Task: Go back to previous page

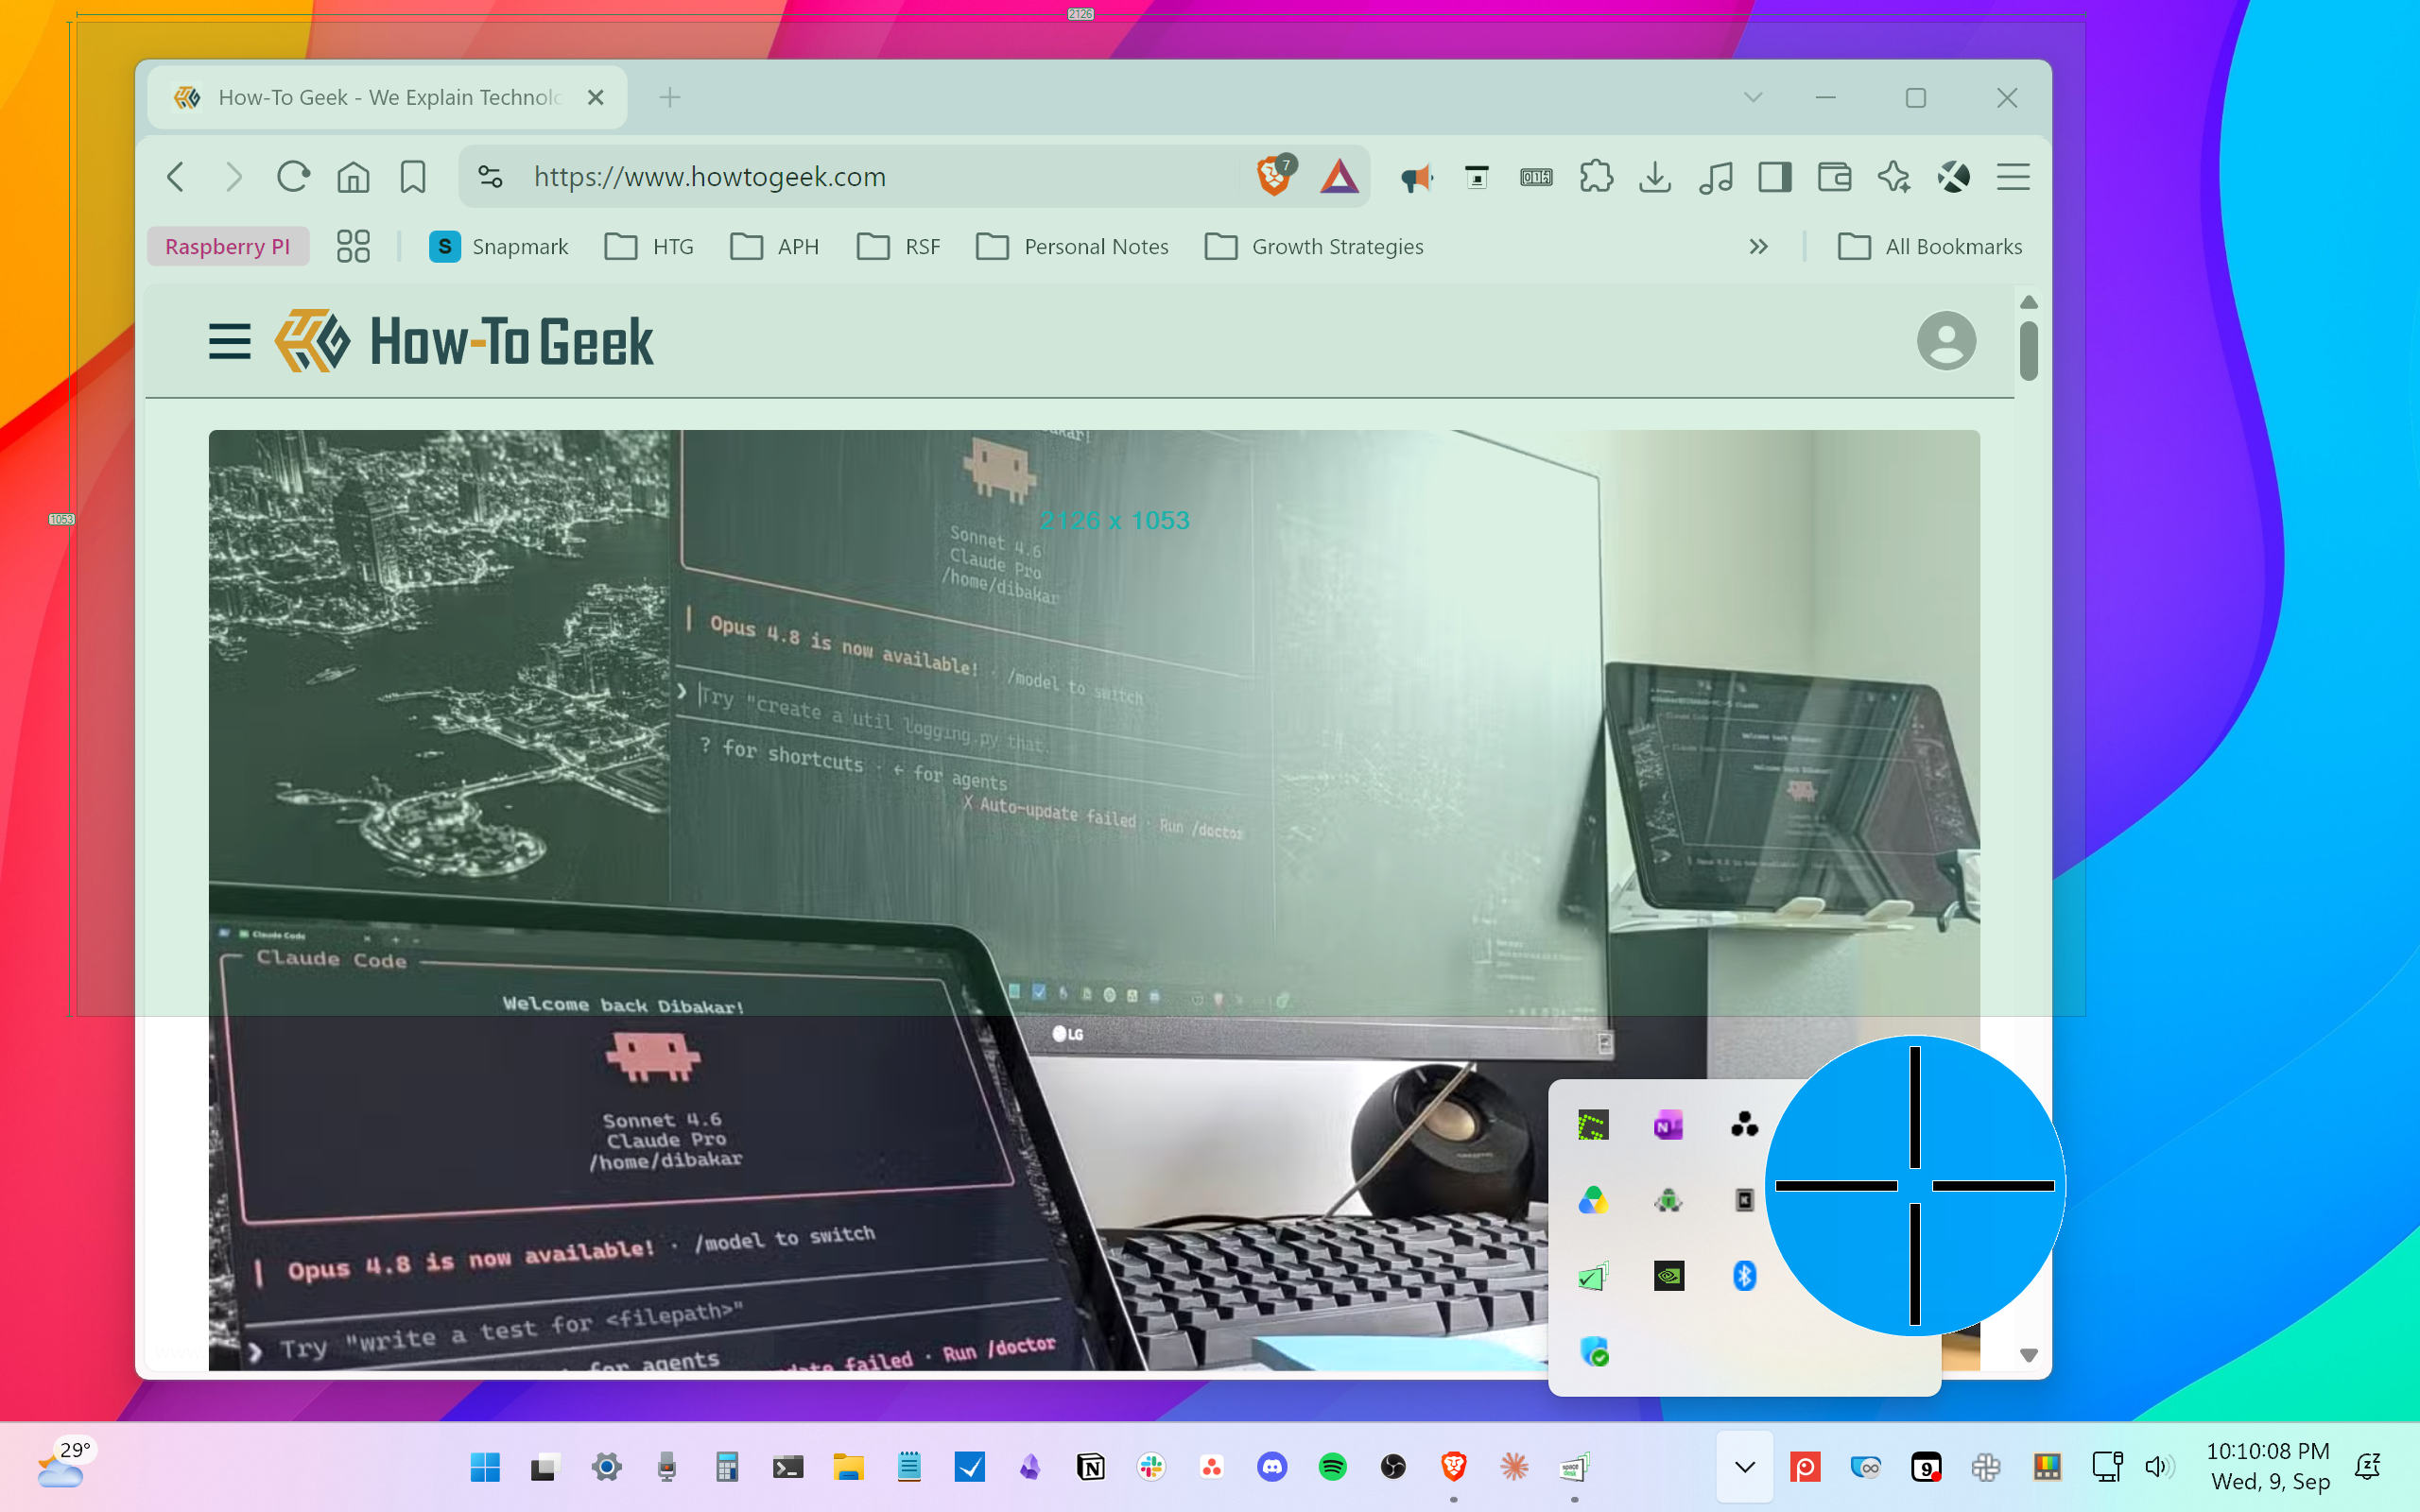Action: click(175, 177)
